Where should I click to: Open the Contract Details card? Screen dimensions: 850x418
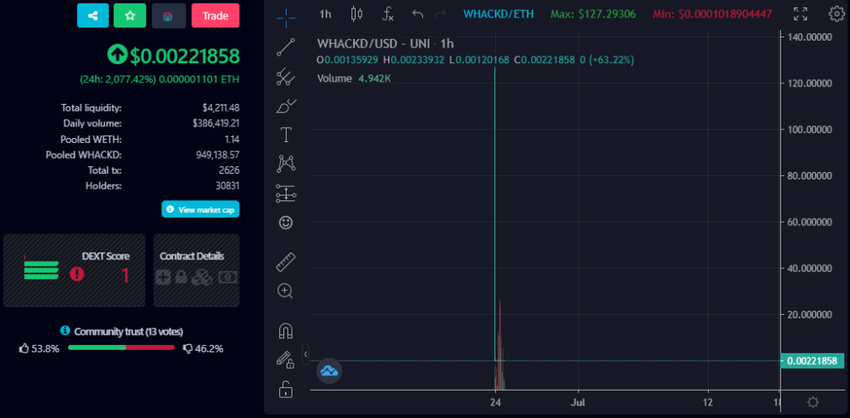coord(196,270)
